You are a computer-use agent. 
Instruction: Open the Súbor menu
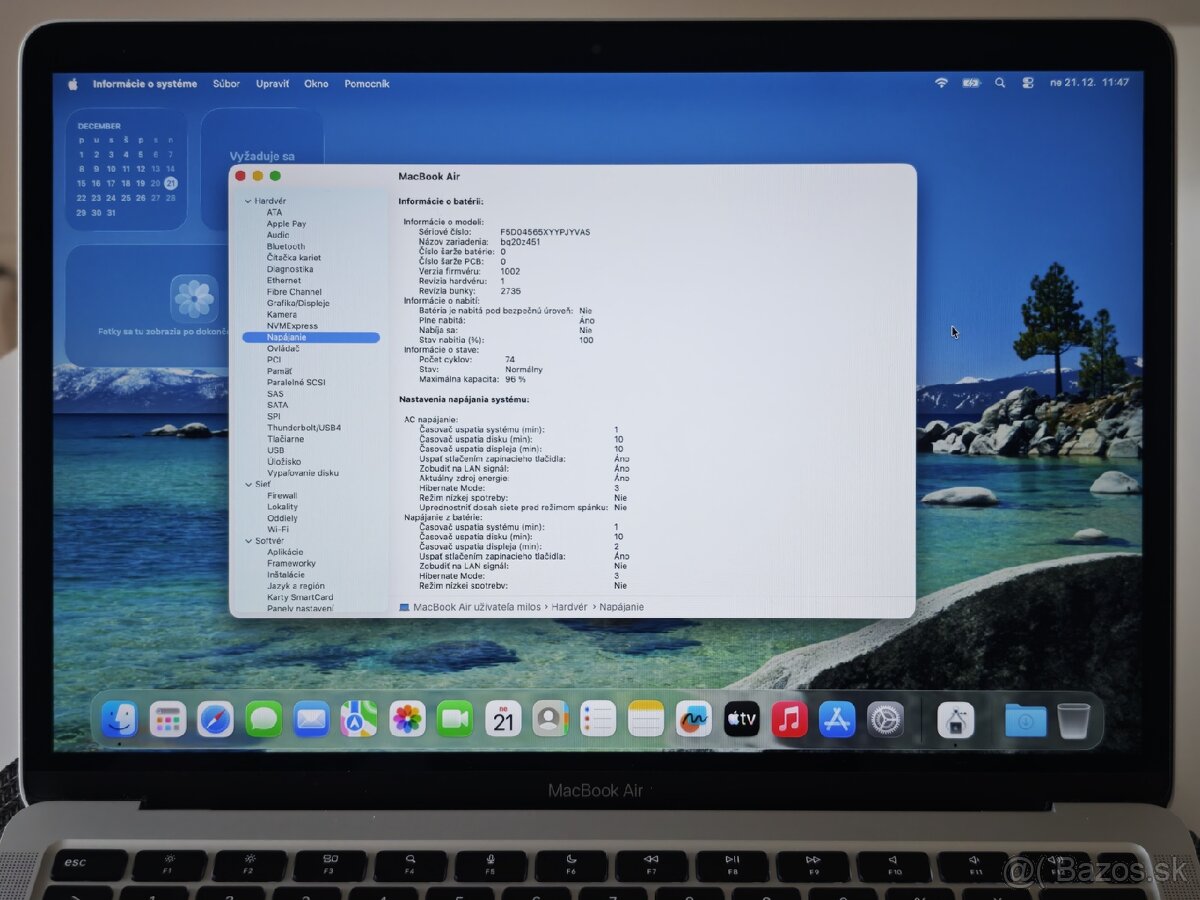[x=226, y=83]
